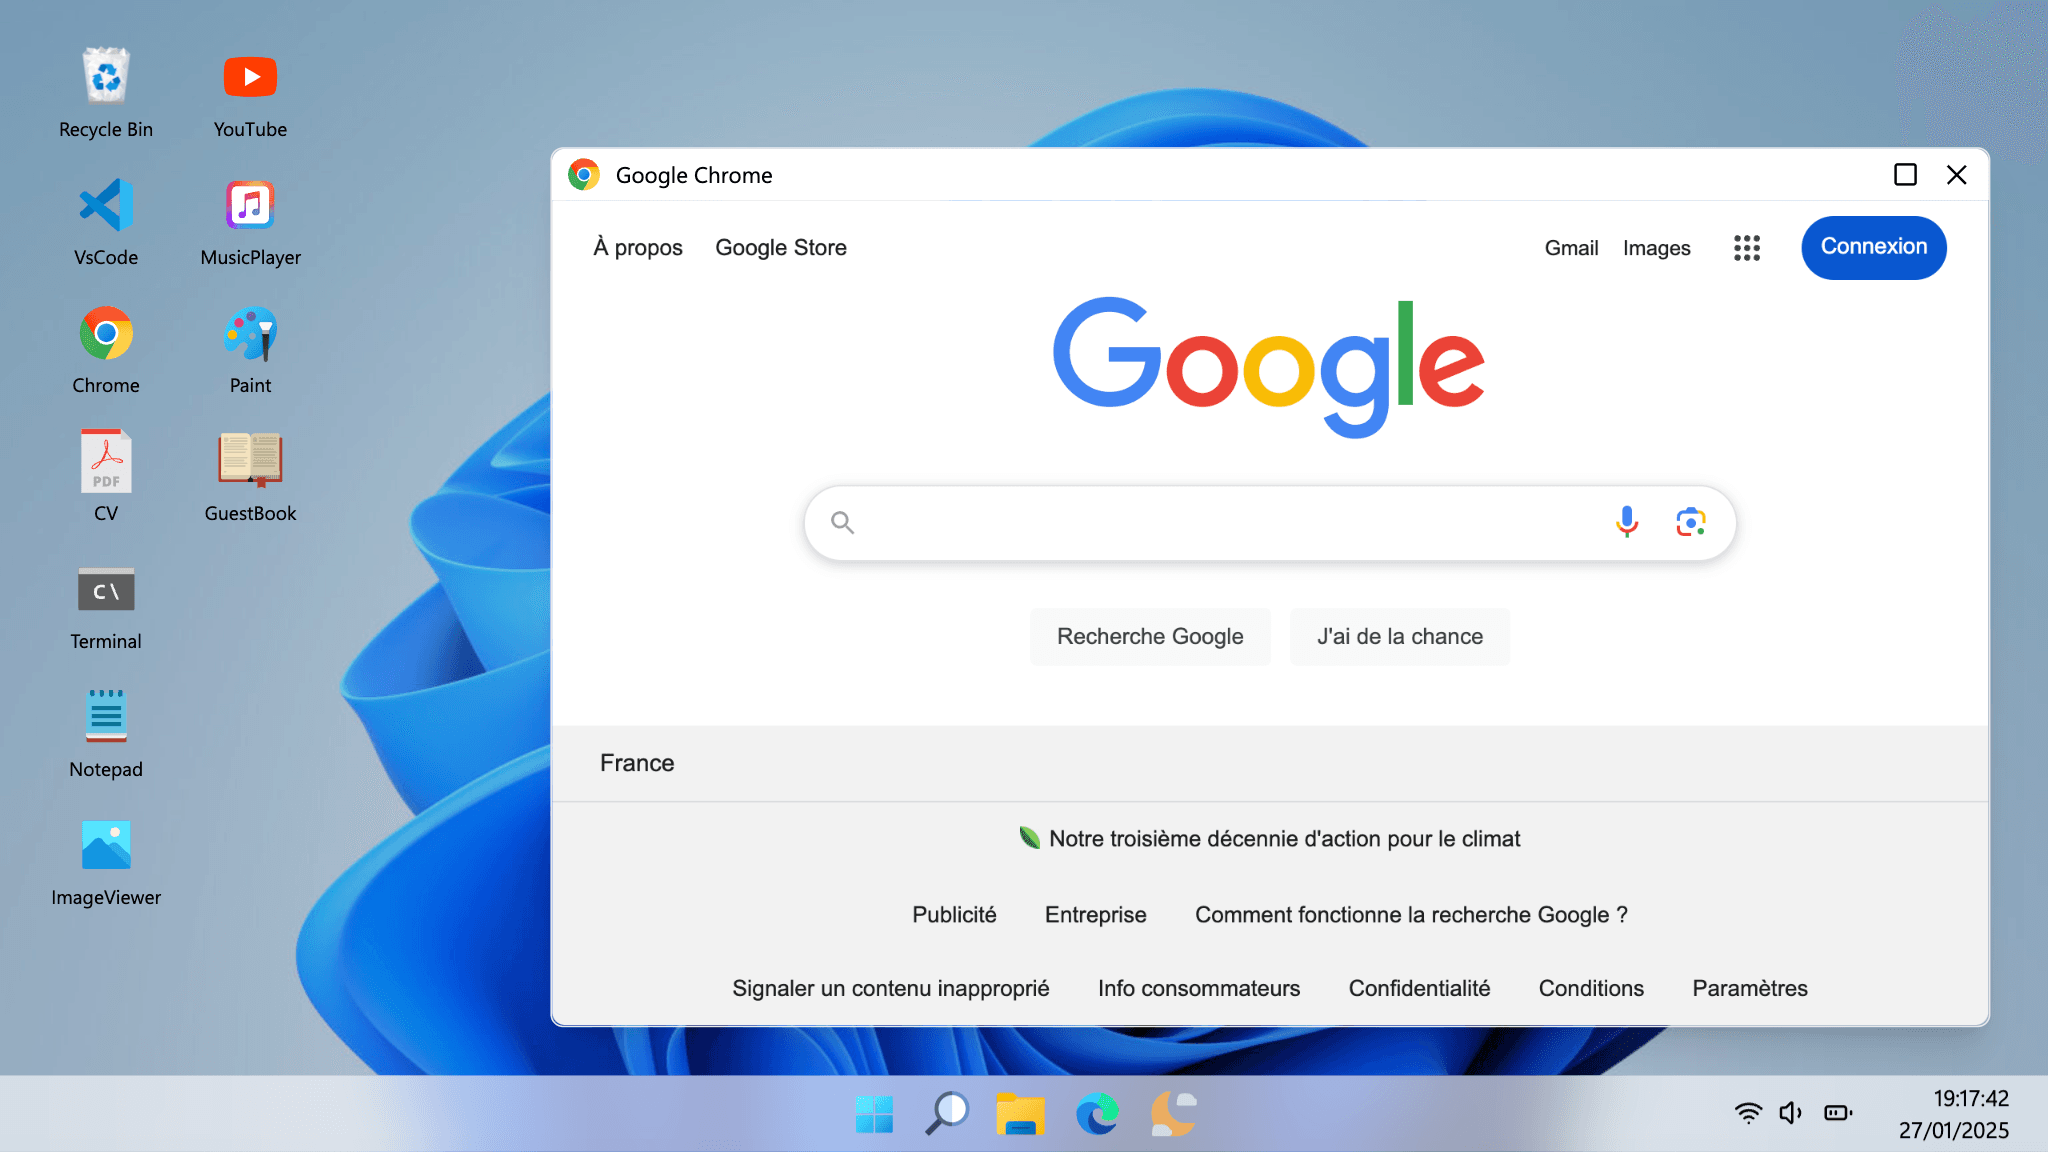Open voice search microphone icon
The width and height of the screenshot is (2048, 1152).
1626,522
